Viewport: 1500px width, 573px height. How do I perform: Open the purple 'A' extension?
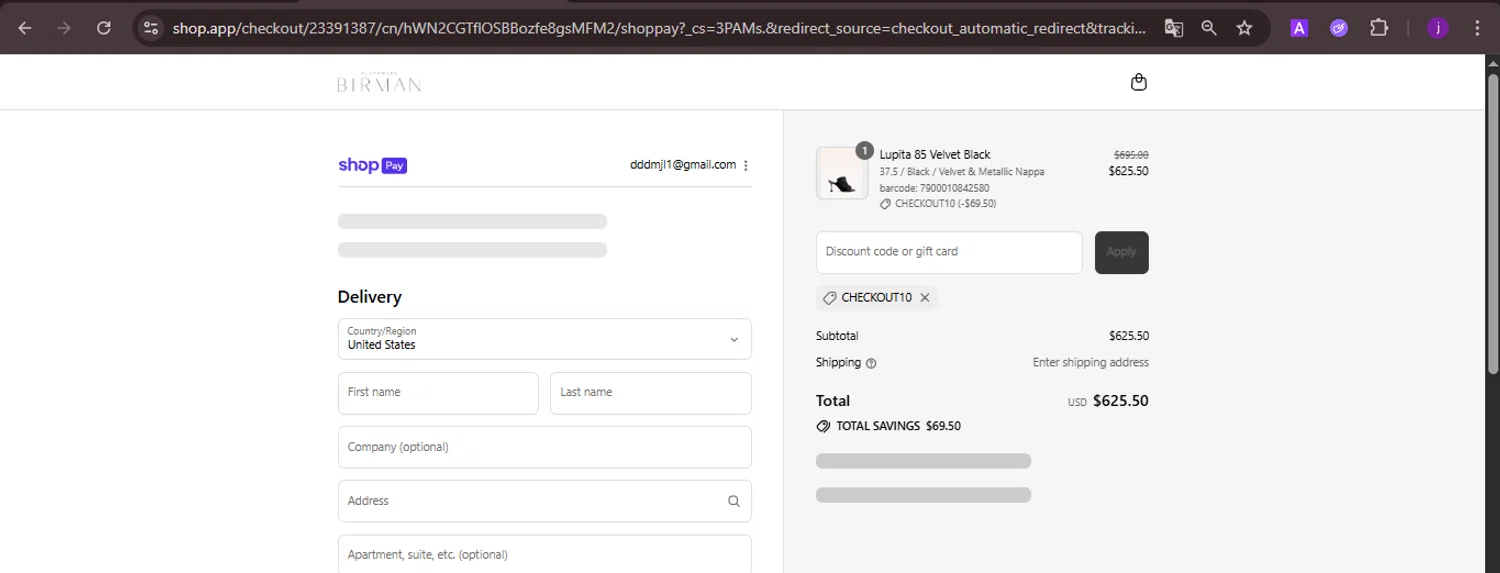click(x=1299, y=28)
